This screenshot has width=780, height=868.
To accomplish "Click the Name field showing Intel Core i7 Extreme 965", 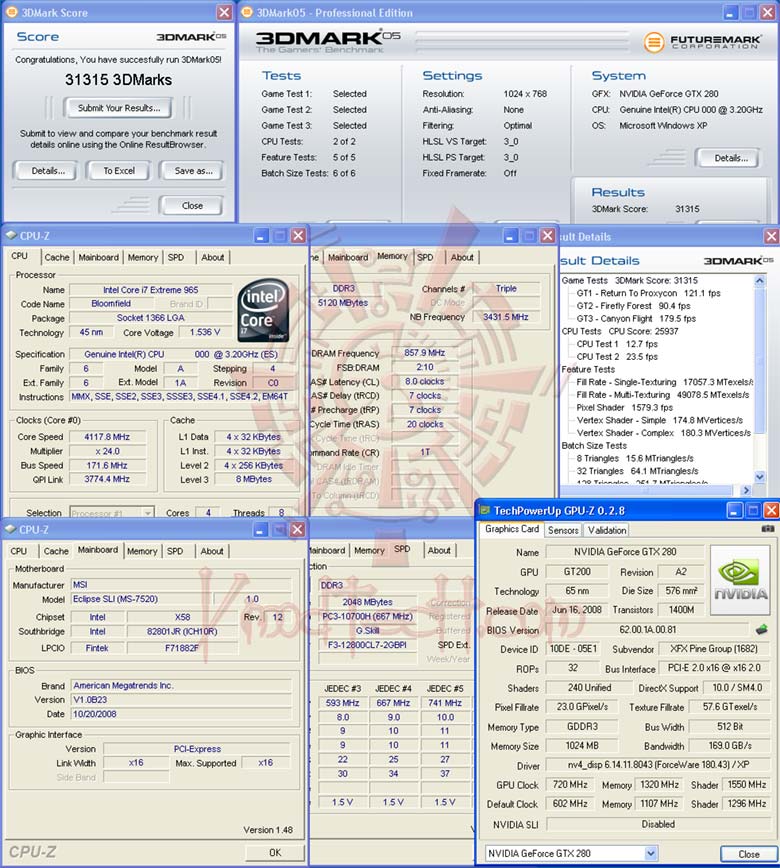I will coord(151,290).
